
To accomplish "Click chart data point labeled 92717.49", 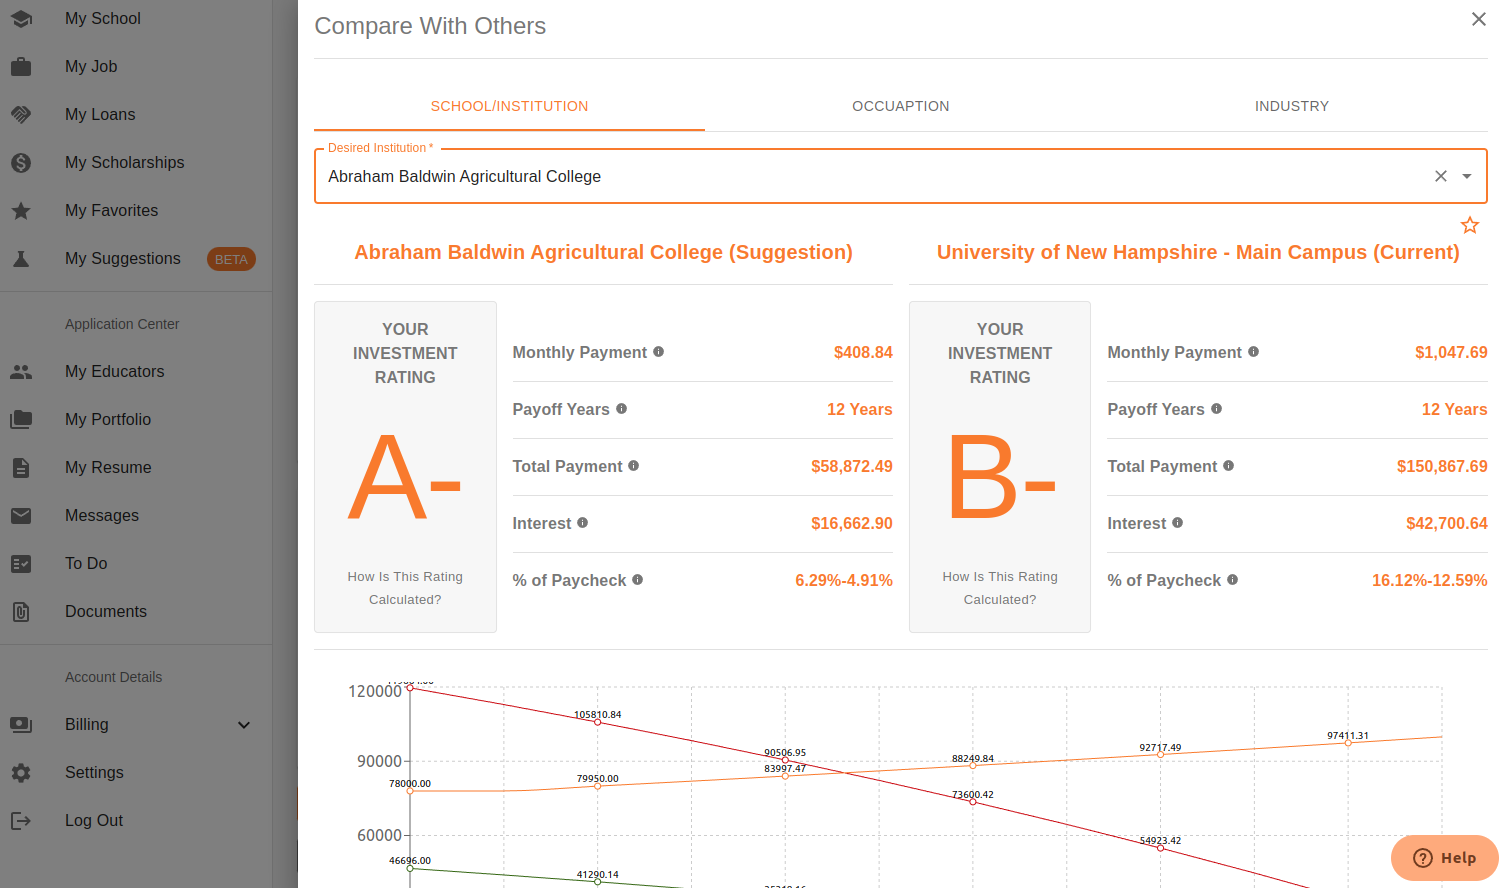I will [x=1160, y=755].
